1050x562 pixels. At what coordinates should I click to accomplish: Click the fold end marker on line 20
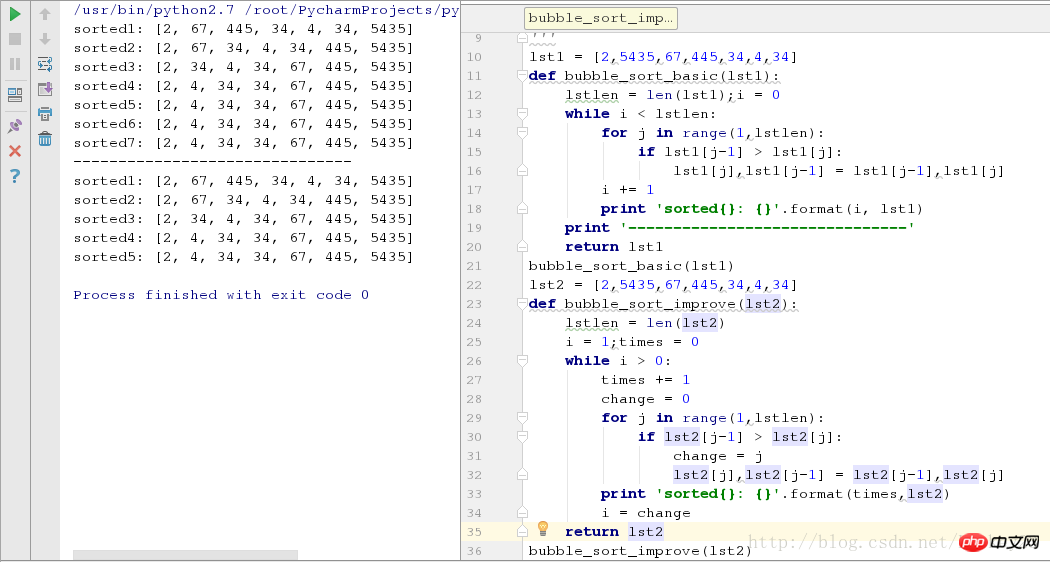click(x=522, y=247)
